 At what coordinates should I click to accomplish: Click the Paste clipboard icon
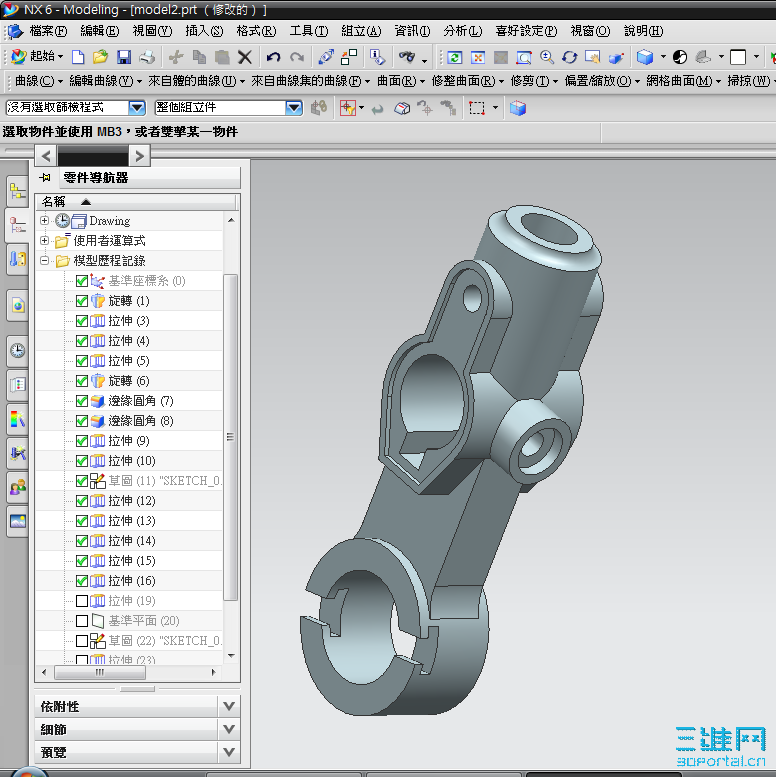click(x=222, y=57)
